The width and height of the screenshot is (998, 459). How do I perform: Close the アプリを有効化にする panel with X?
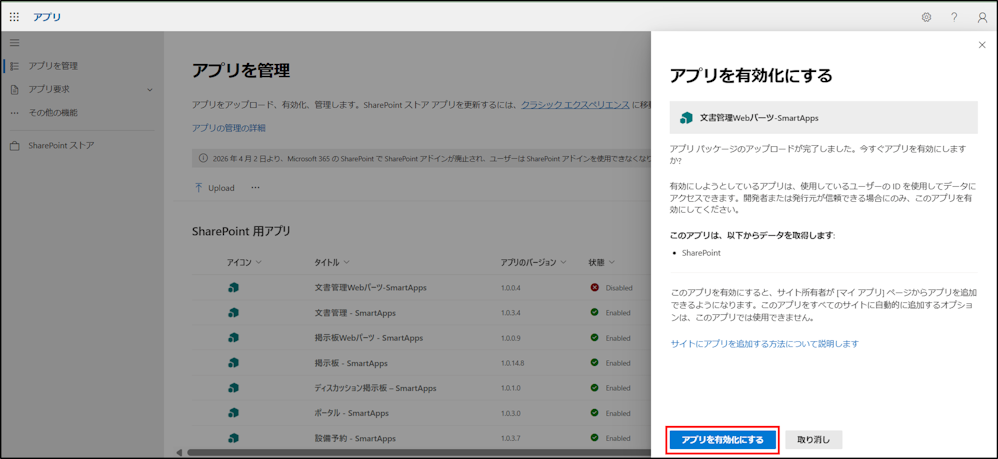pyautogui.click(x=981, y=45)
